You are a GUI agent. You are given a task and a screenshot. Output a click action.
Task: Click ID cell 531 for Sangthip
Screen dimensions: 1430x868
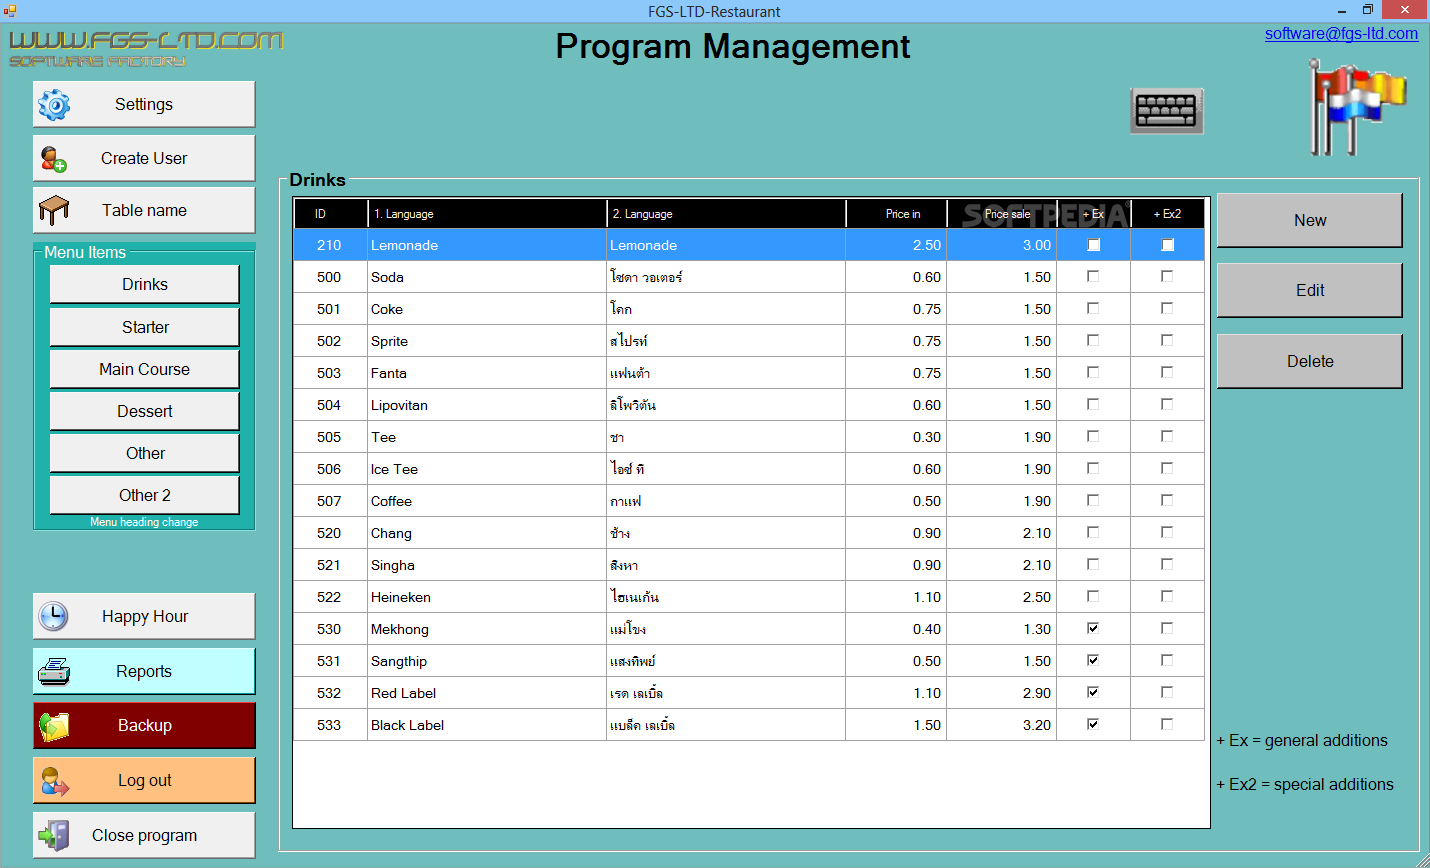tap(331, 661)
